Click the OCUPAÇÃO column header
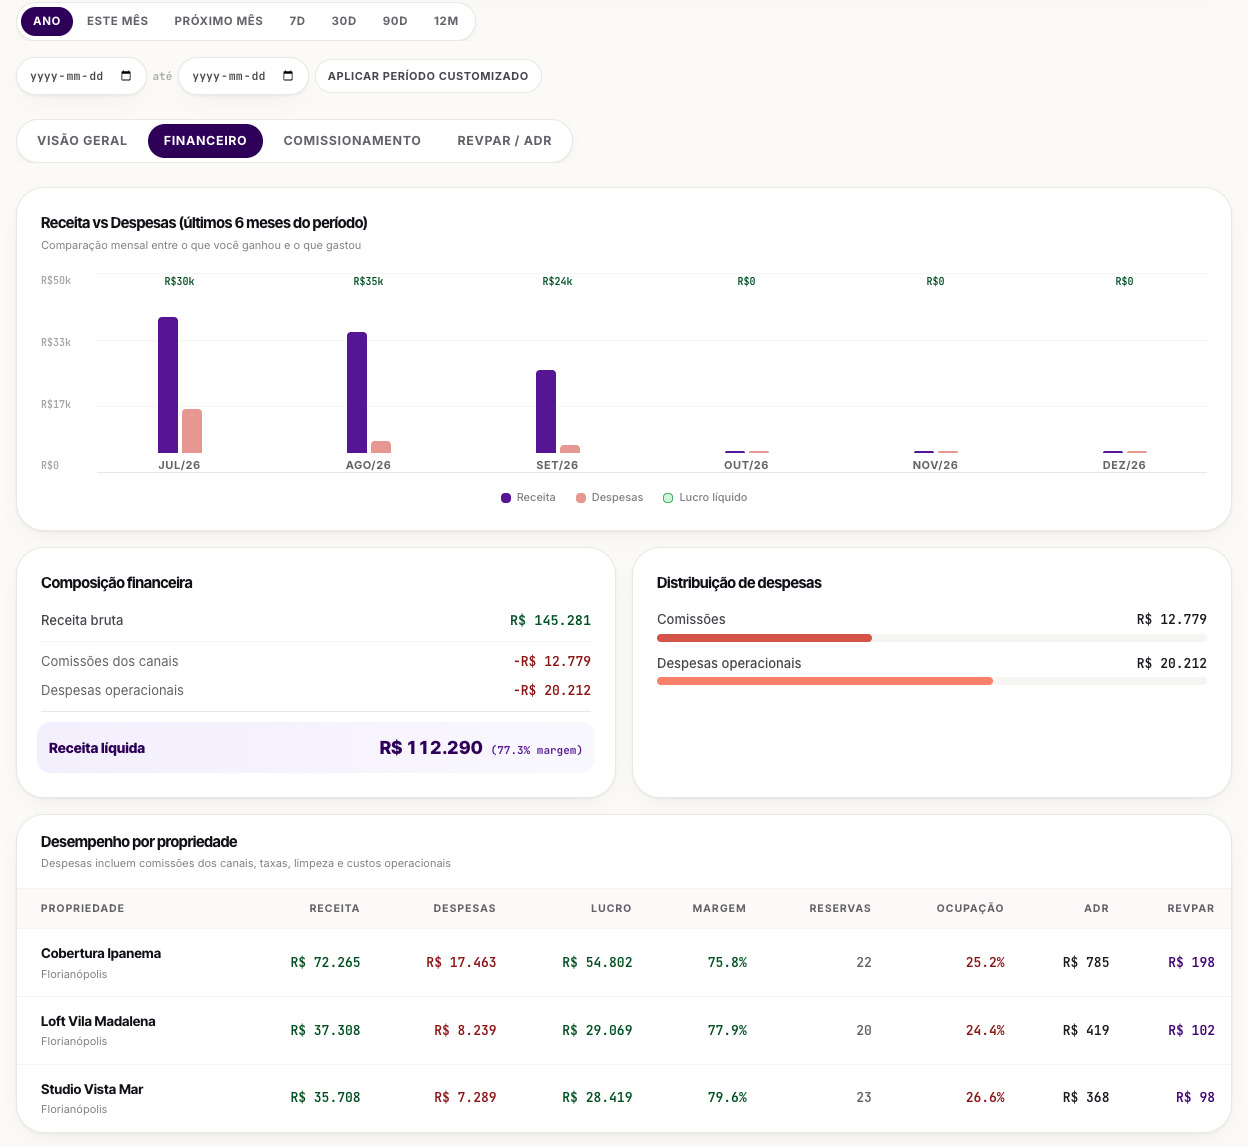This screenshot has height=1147, width=1248. coord(970,908)
